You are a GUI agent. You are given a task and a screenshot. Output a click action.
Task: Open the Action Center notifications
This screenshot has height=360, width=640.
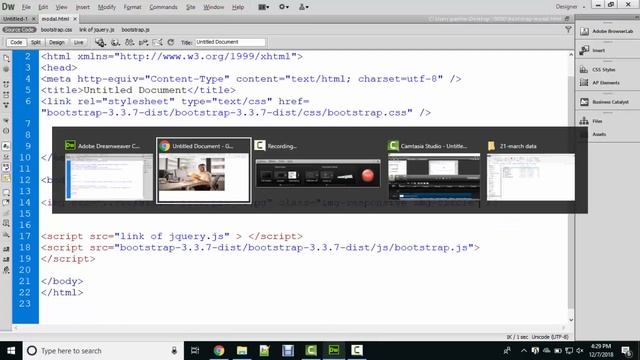pos(626,351)
